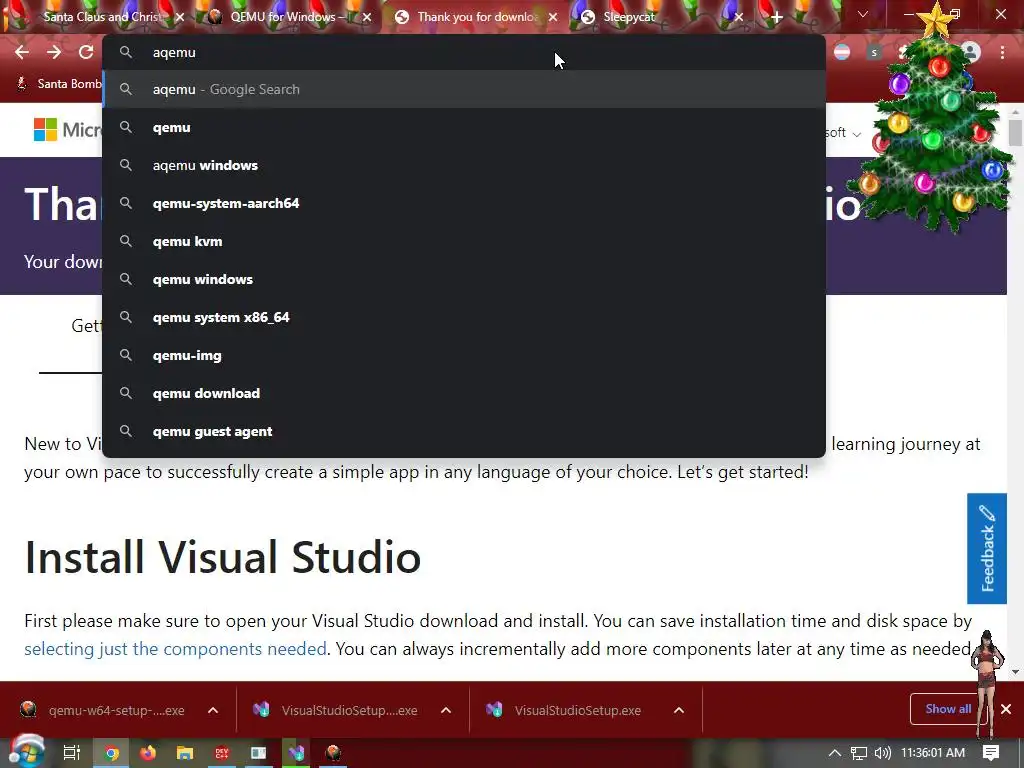Pick the 'qemu kvm' suggestion
The image size is (1024, 768).
coord(464,241)
